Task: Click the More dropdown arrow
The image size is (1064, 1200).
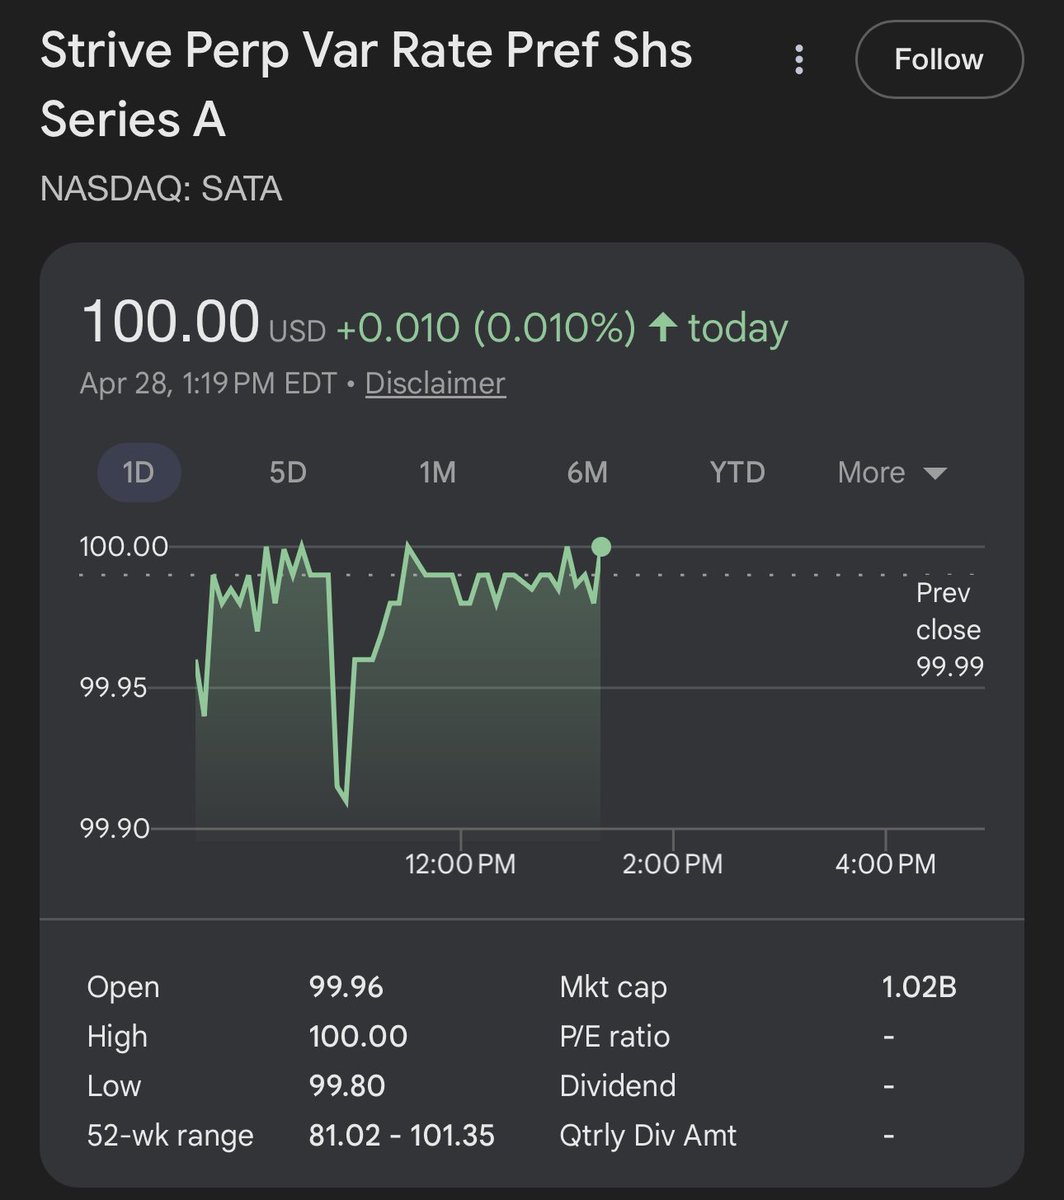Action: (x=935, y=473)
